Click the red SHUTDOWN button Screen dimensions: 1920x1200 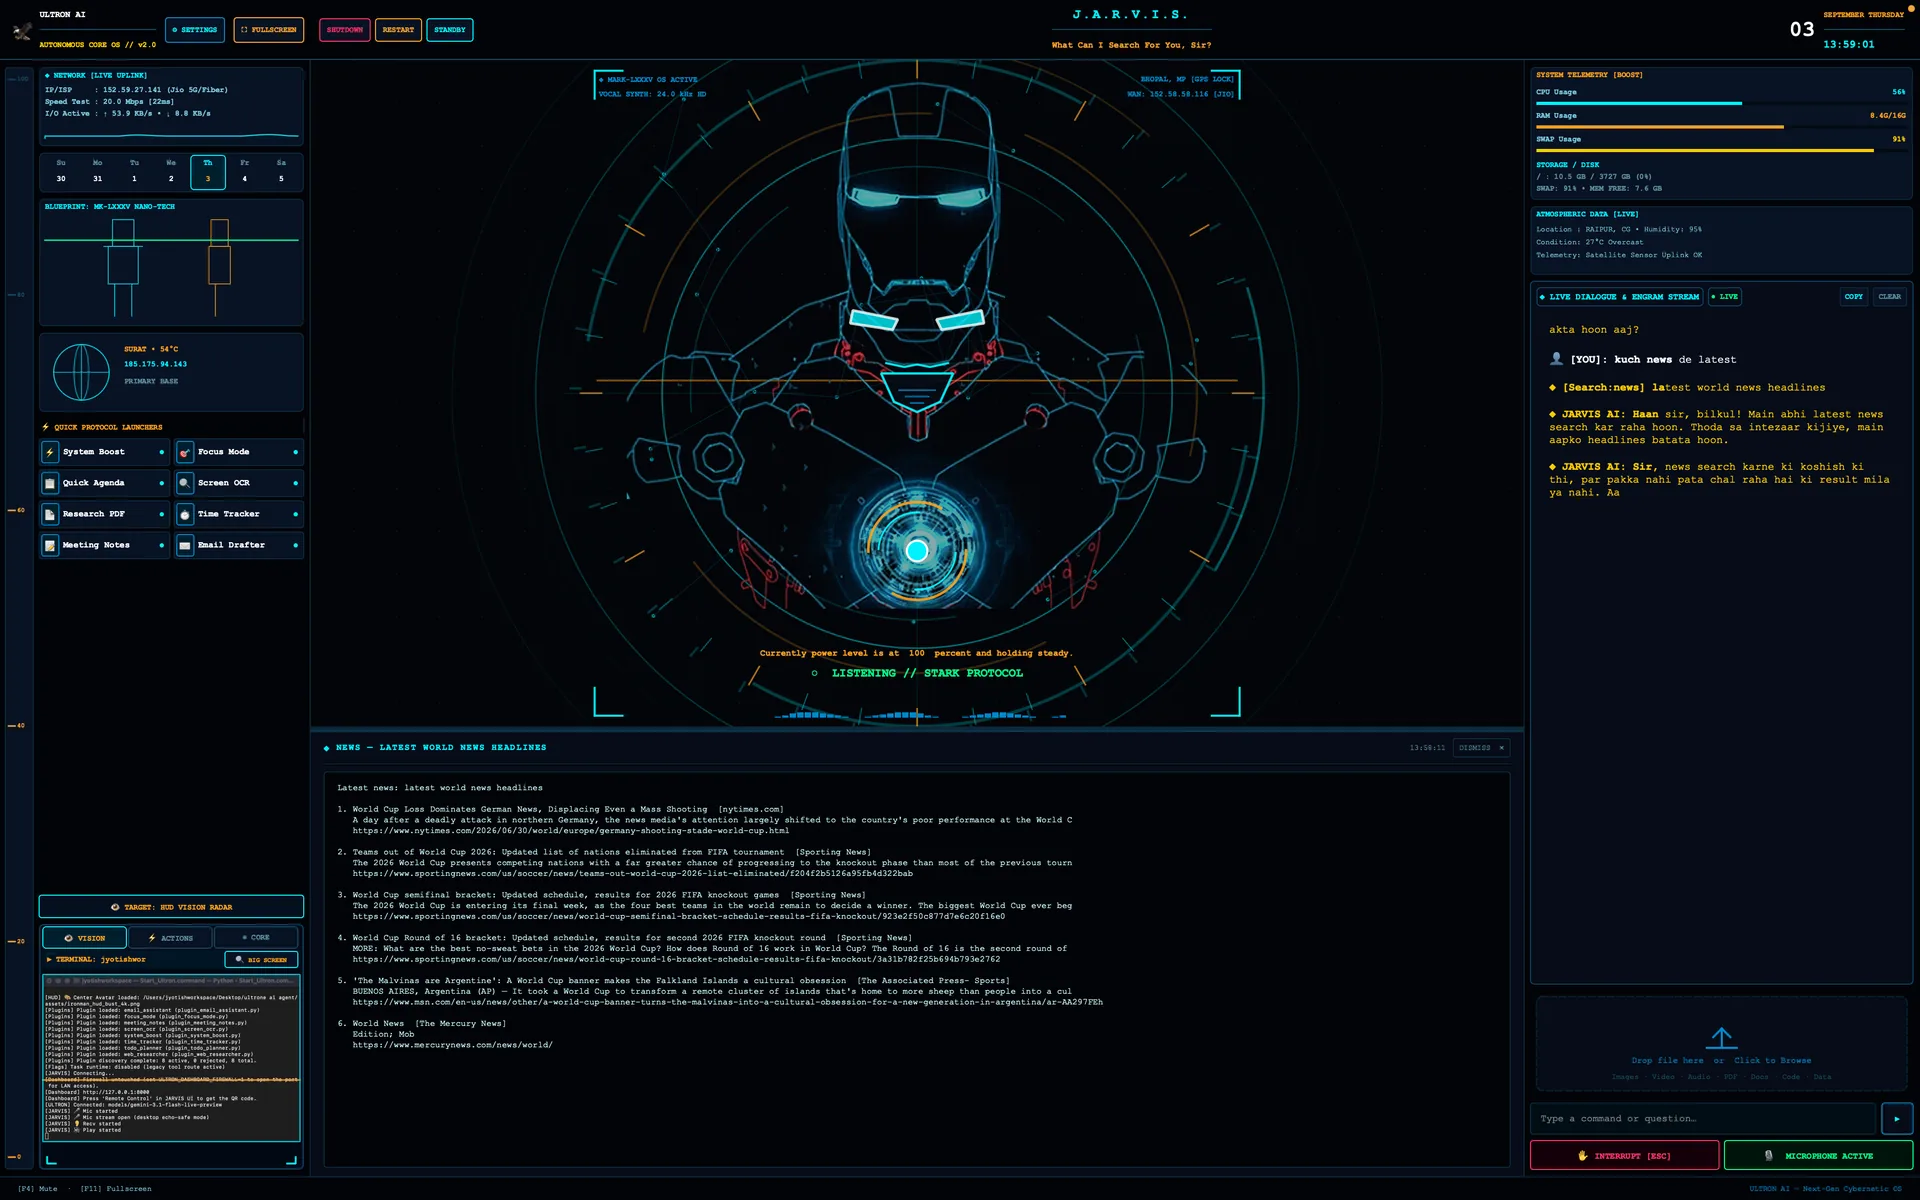click(345, 30)
